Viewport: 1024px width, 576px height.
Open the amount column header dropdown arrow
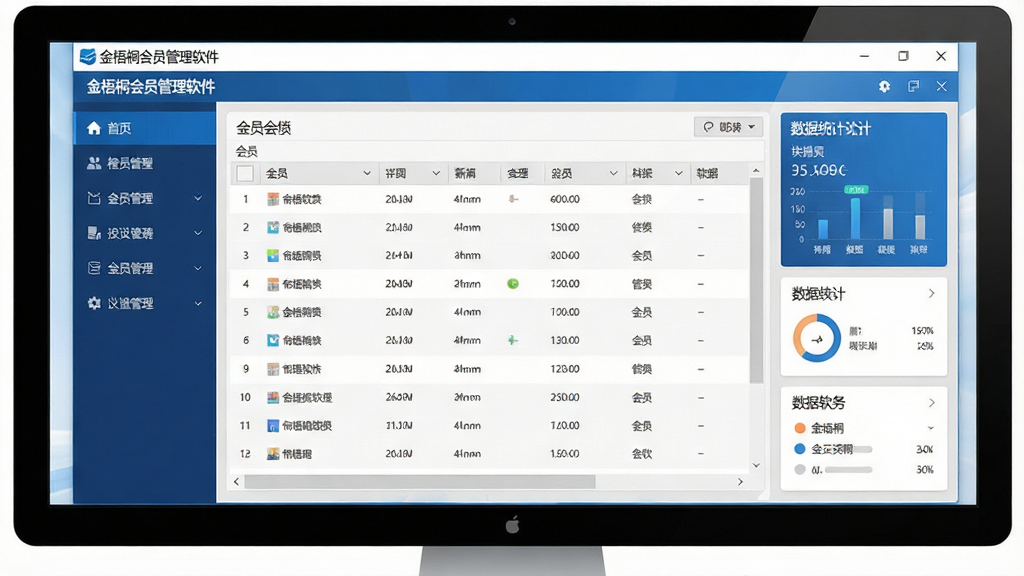coord(613,173)
